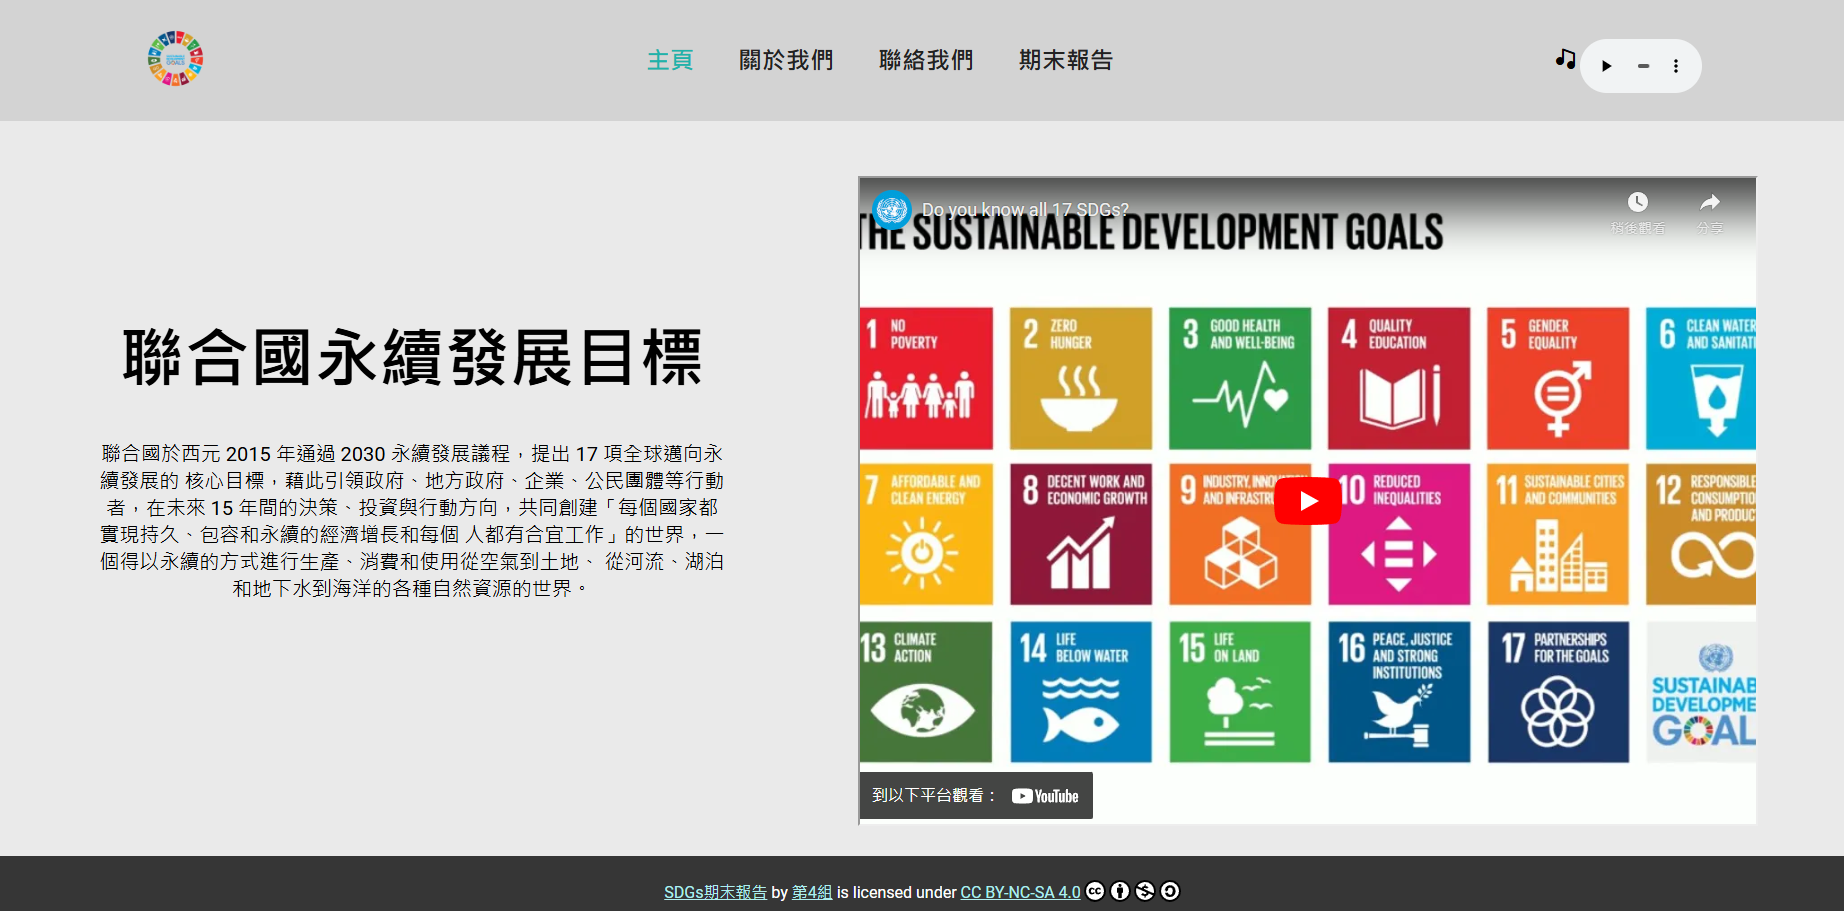Click the video Share arrow icon
This screenshot has width=1844, height=911.
coord(1710,203)
